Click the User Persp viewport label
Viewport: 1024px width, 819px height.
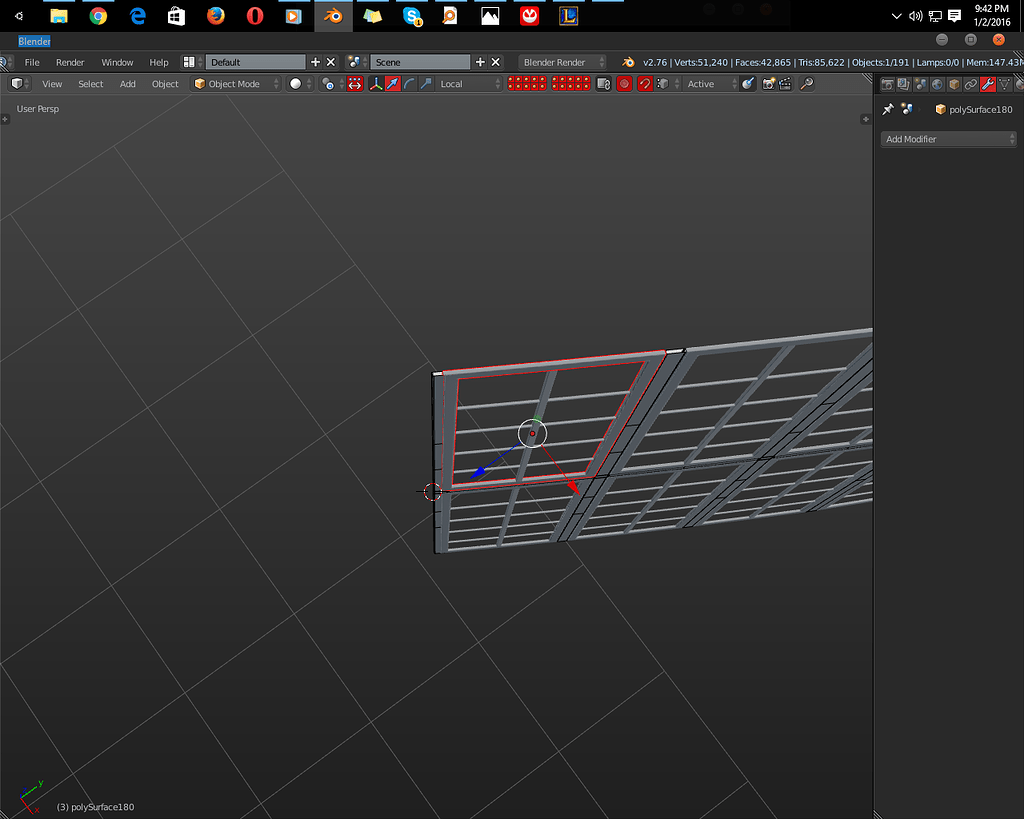[38, 108]
